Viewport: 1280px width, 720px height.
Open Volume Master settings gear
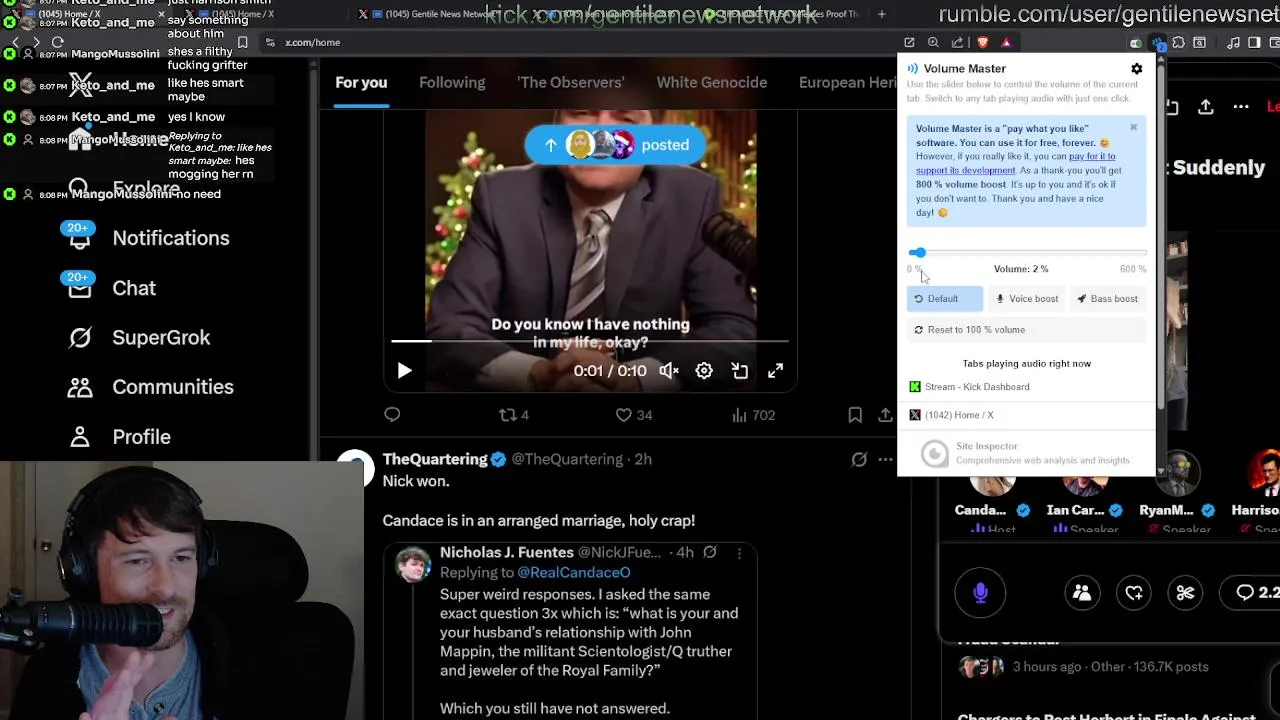(x=1136, y=69)
